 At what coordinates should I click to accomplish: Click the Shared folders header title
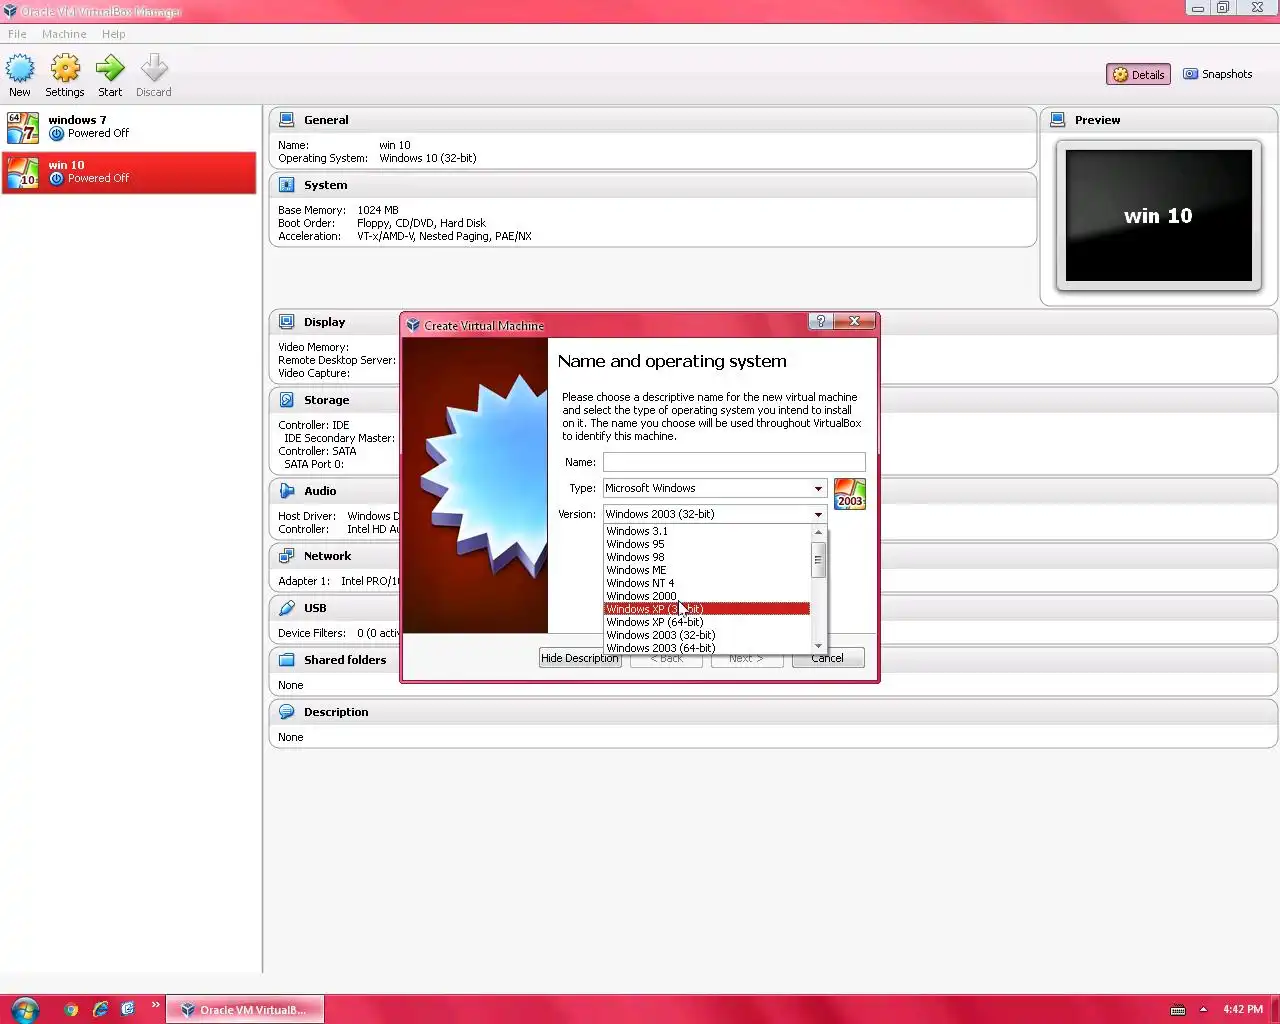tap(345, 660)
